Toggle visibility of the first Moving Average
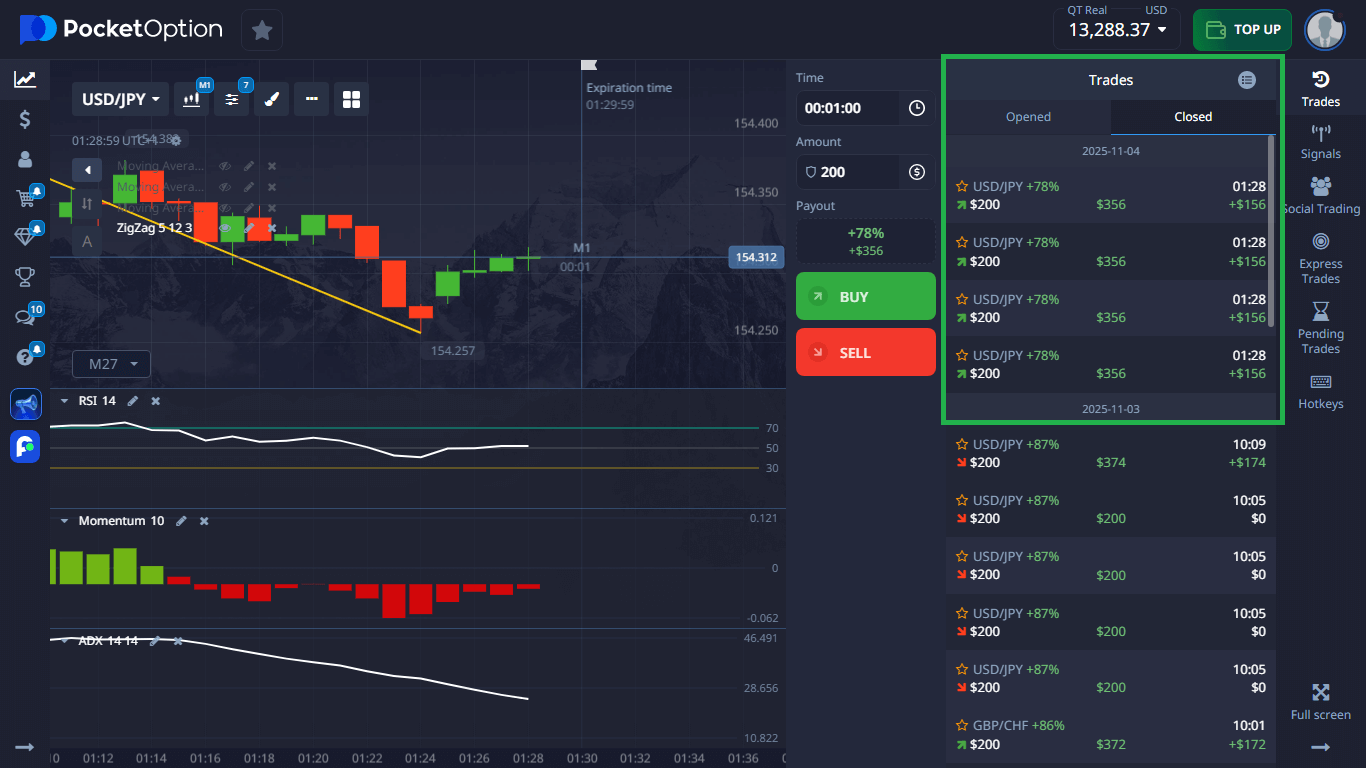This screenshot has height=768, width=1366. click(x=225, y=166)
